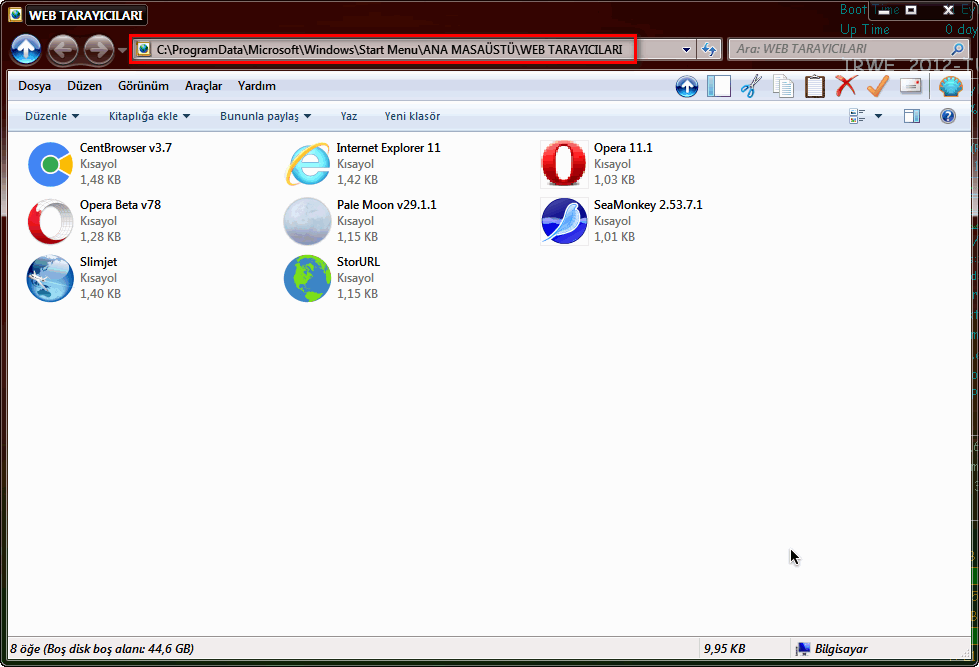Click the Cut scissors icon
This screenshot has height=667, width=979.
pyautogui.click(x=751, y=86)
